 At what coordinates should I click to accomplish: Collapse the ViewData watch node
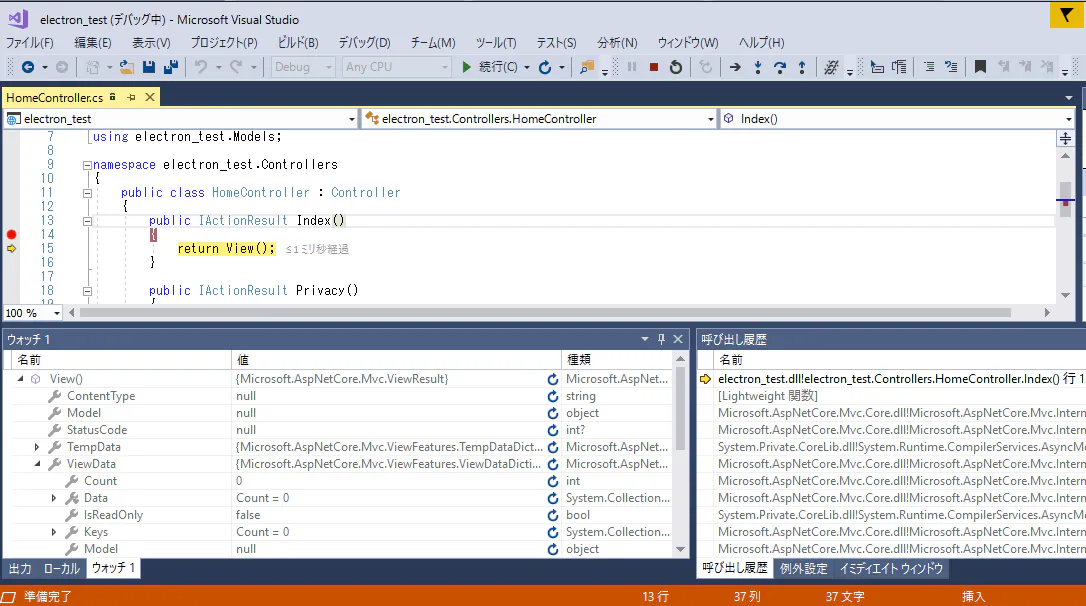point(37,464)
